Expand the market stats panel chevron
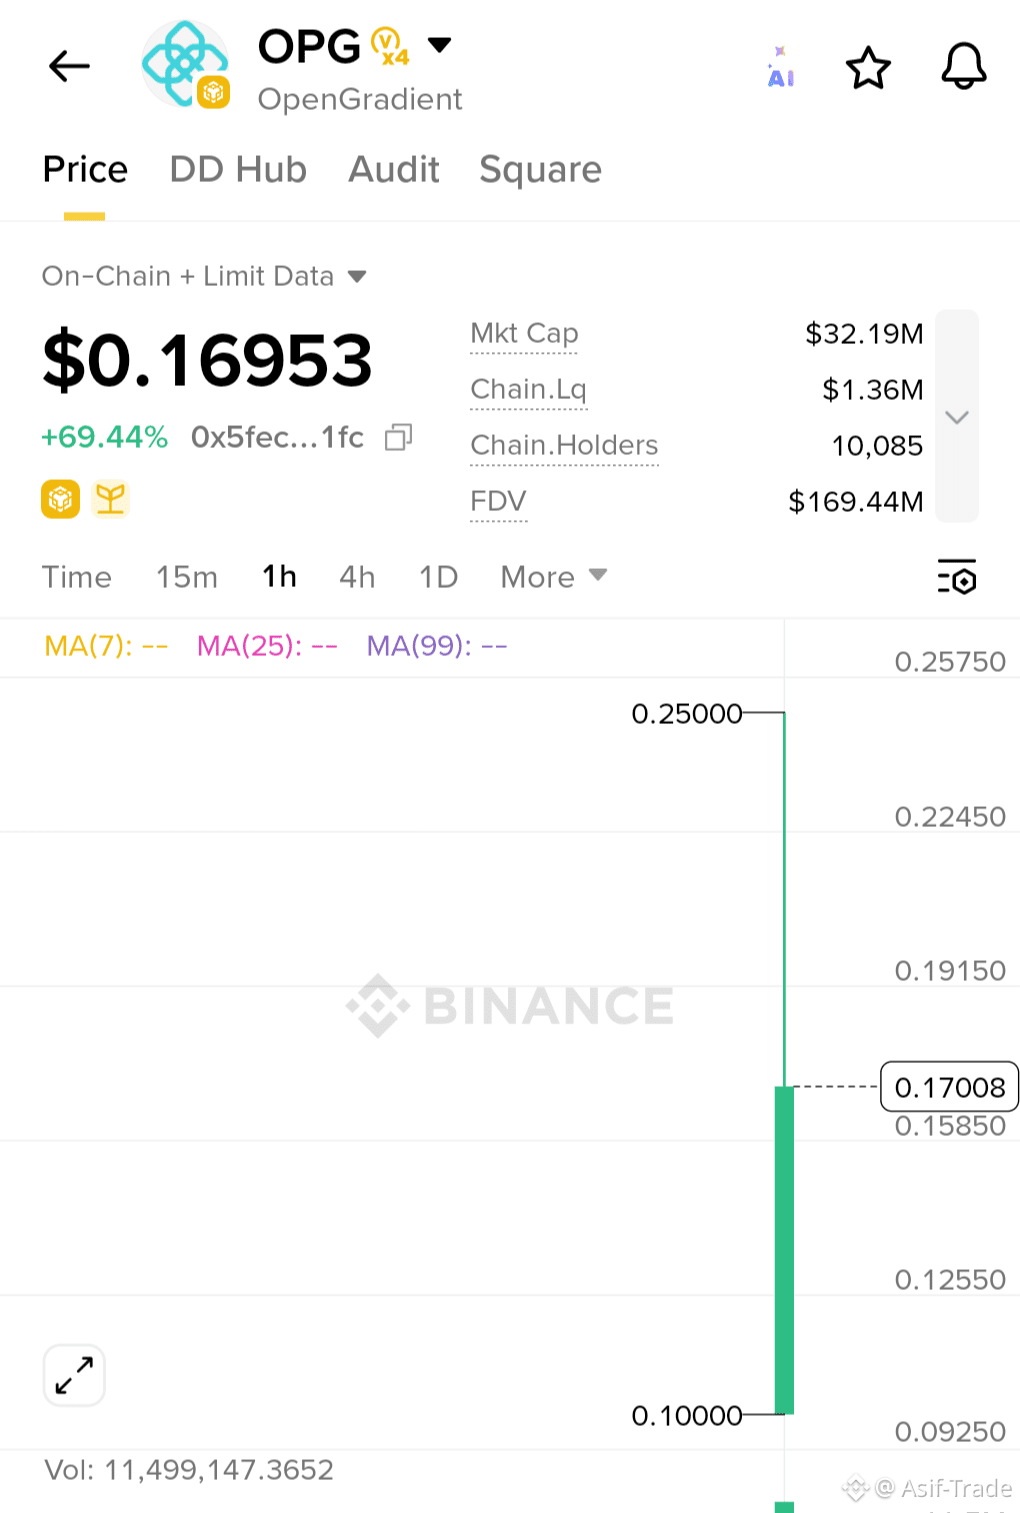The width and height of the screenshot is (1020, 1513). [x=957, y=416]
